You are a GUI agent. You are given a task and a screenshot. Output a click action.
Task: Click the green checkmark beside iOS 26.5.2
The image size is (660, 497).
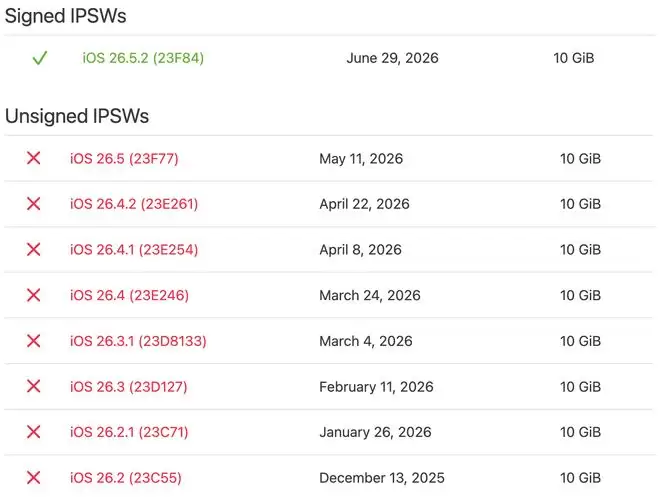(40, 58)
